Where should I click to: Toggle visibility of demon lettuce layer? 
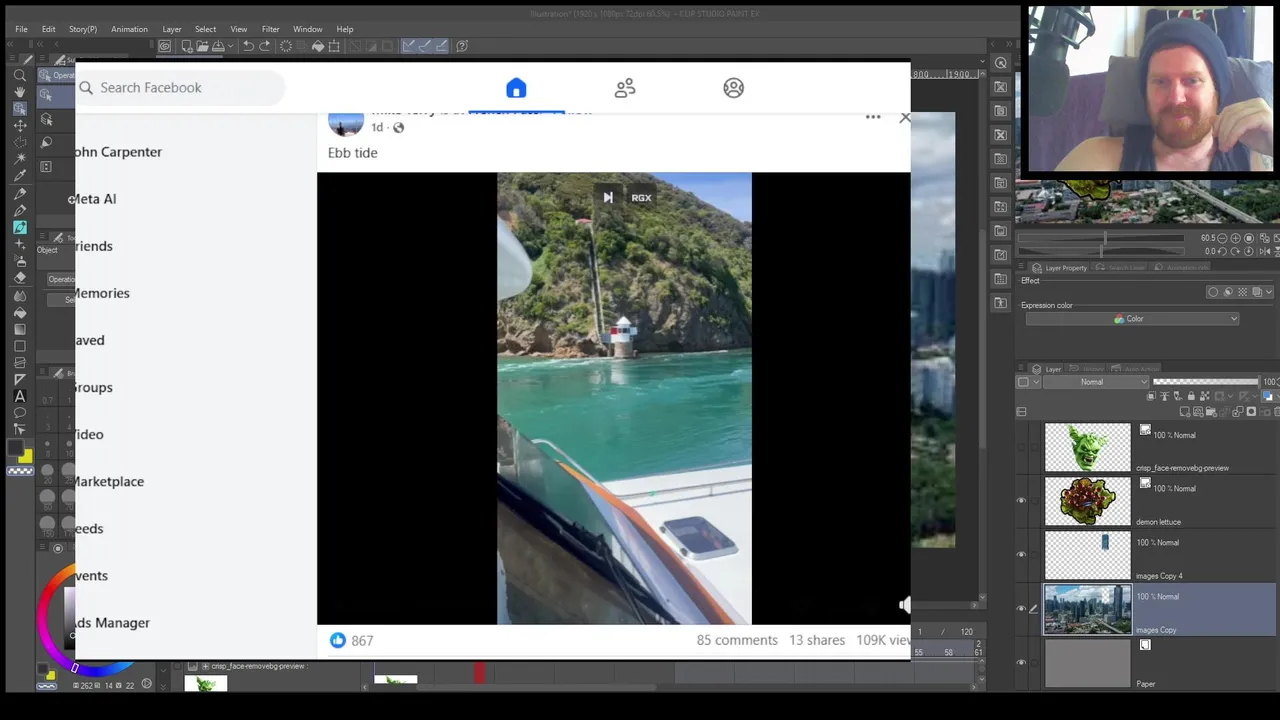[1021, 501]
